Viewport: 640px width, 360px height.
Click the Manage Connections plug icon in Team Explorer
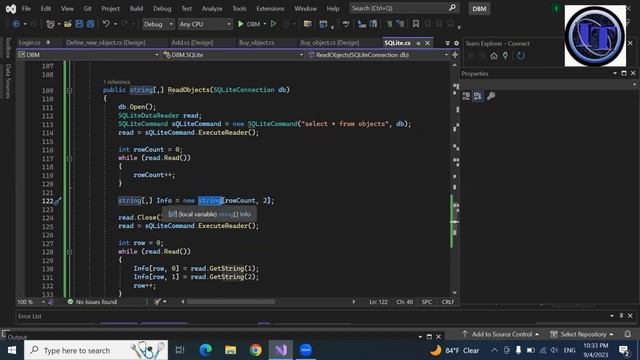coord(505,56)
